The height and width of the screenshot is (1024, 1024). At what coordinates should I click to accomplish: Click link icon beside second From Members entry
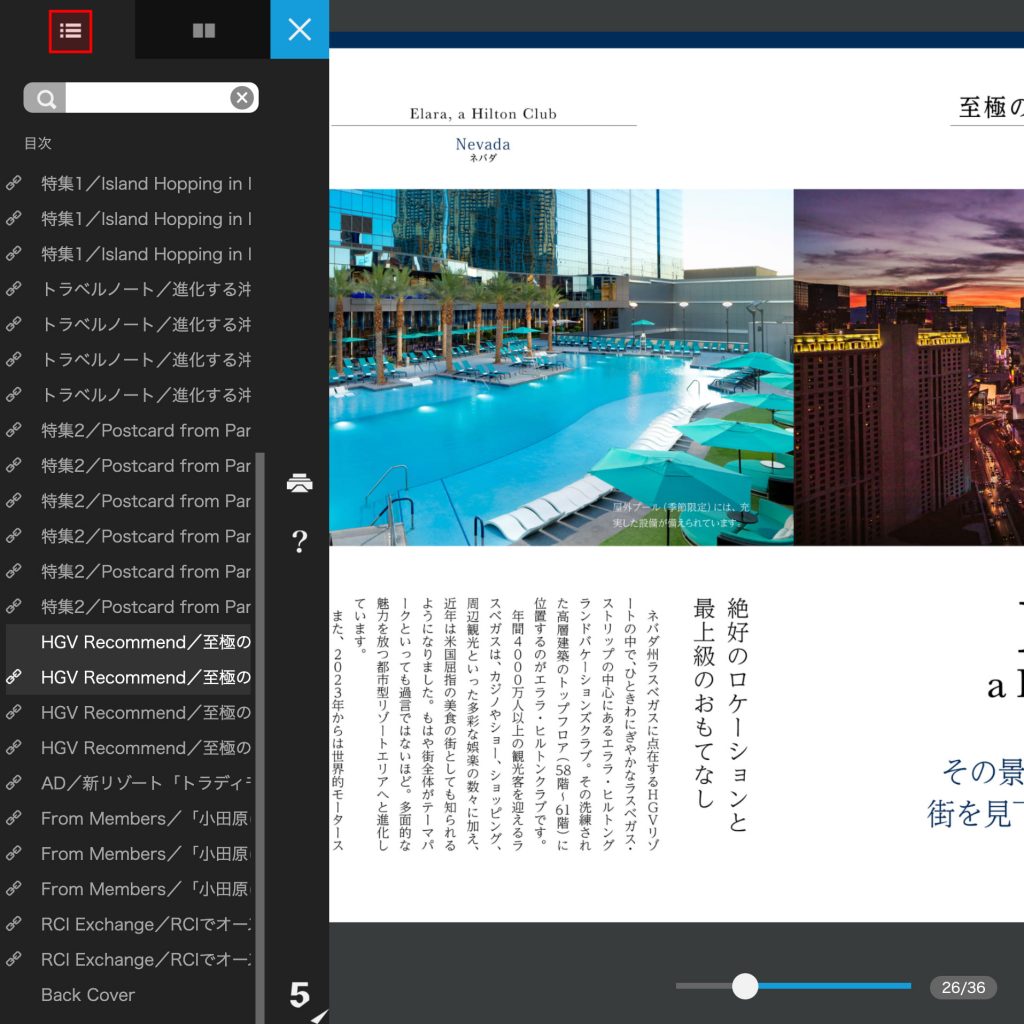14,854
